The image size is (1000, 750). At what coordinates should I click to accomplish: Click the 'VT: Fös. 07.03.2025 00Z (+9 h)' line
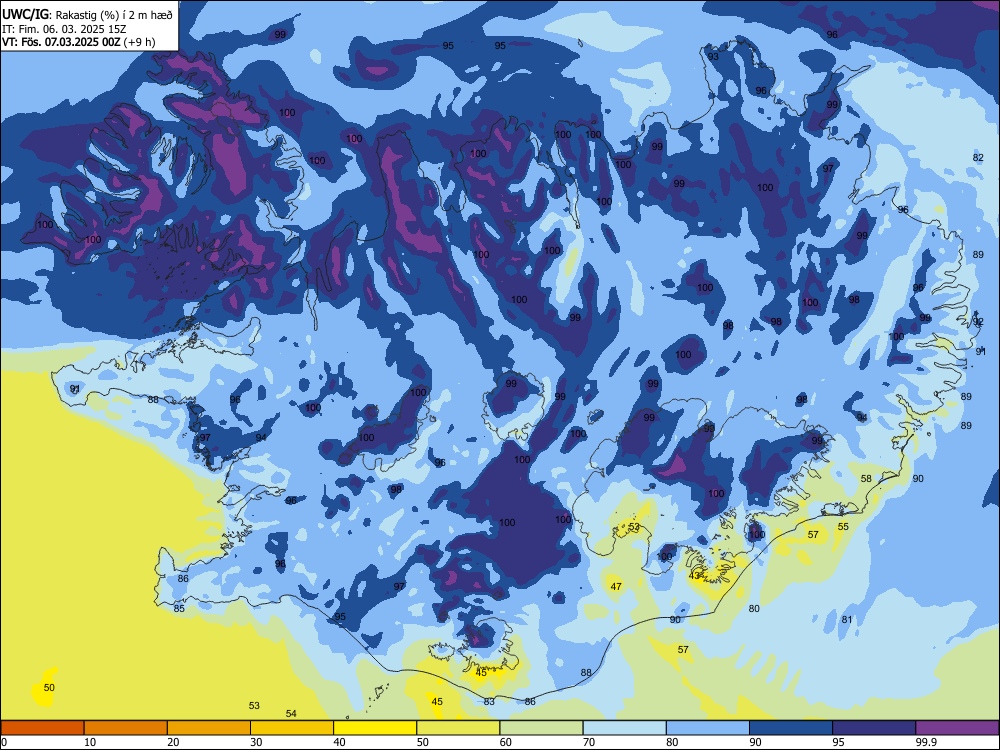tap(79, 42)
